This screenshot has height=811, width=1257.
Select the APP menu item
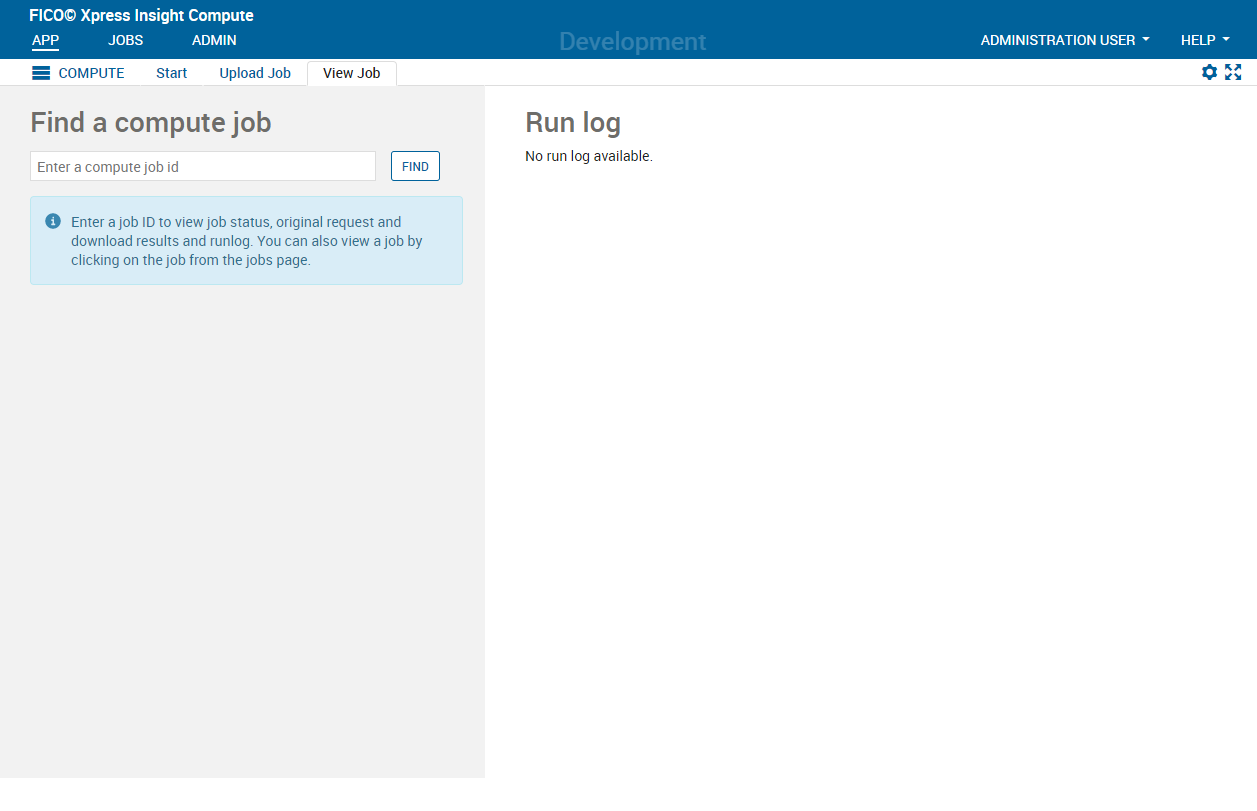(45, 40)
